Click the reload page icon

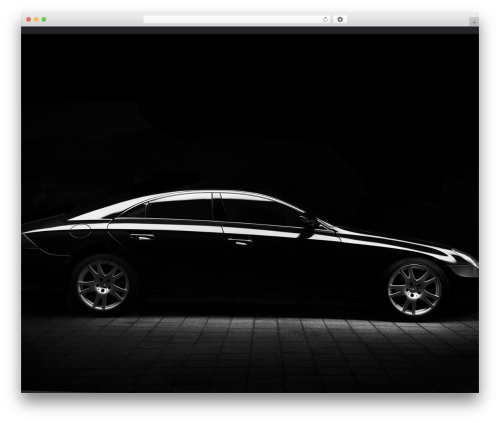click(x=325, y=19)
